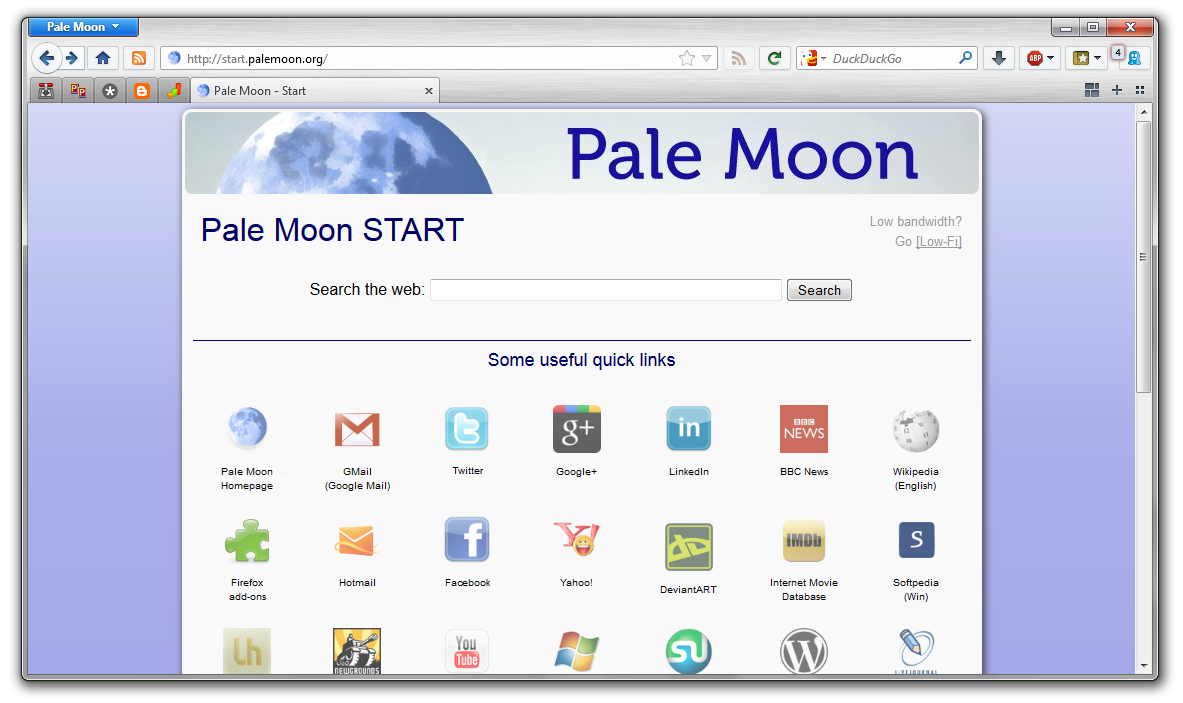Open the GMail quick link icon
Viewport: 1183px width, 703px height.
click(357, 428)
